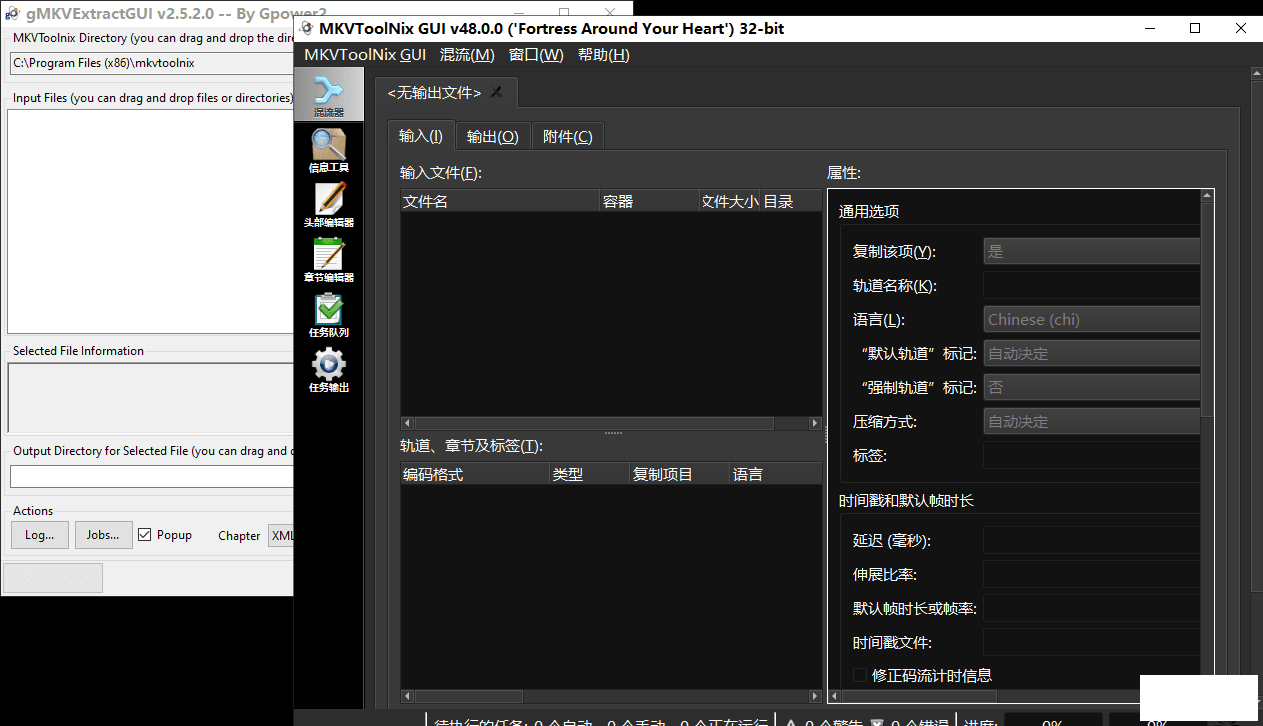Maximize the MKVToolNix GUI window

click(x=1194, y=28)
